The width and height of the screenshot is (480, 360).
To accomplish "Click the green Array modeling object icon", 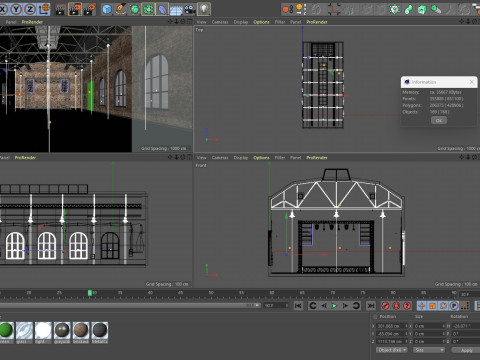I will [x=148, y=9].
